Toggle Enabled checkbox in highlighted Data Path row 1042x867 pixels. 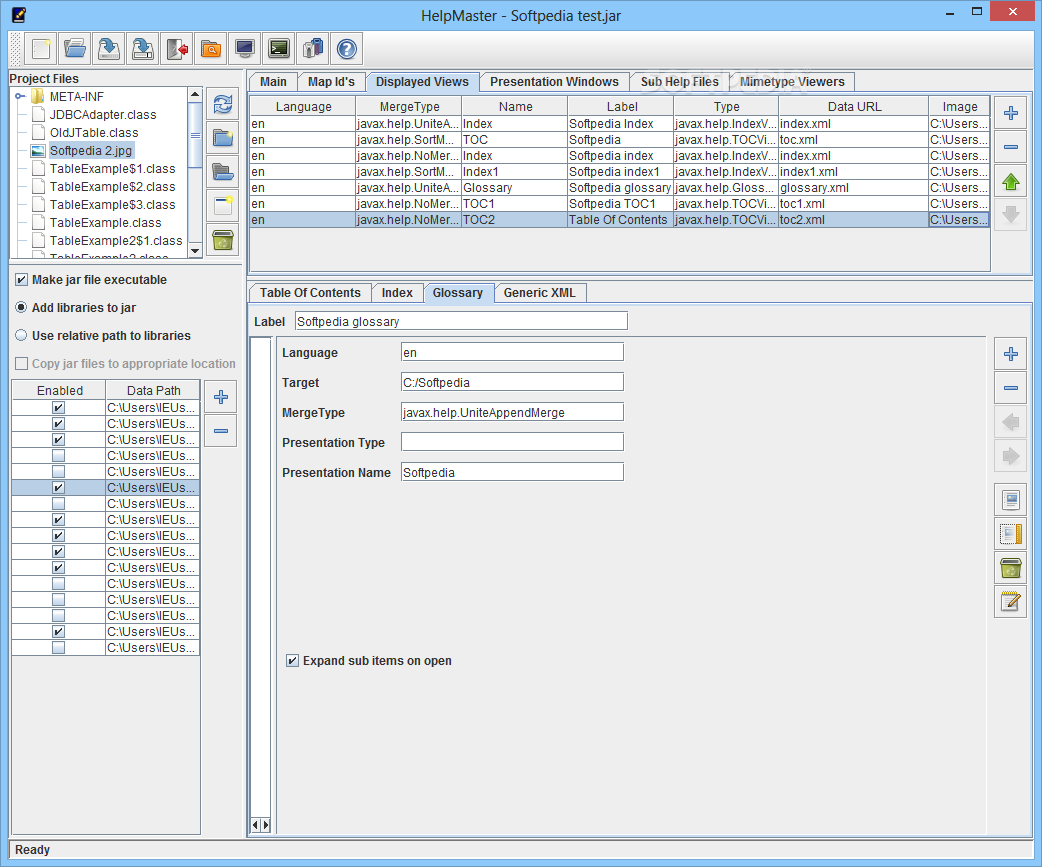click(x=58, y=488)
